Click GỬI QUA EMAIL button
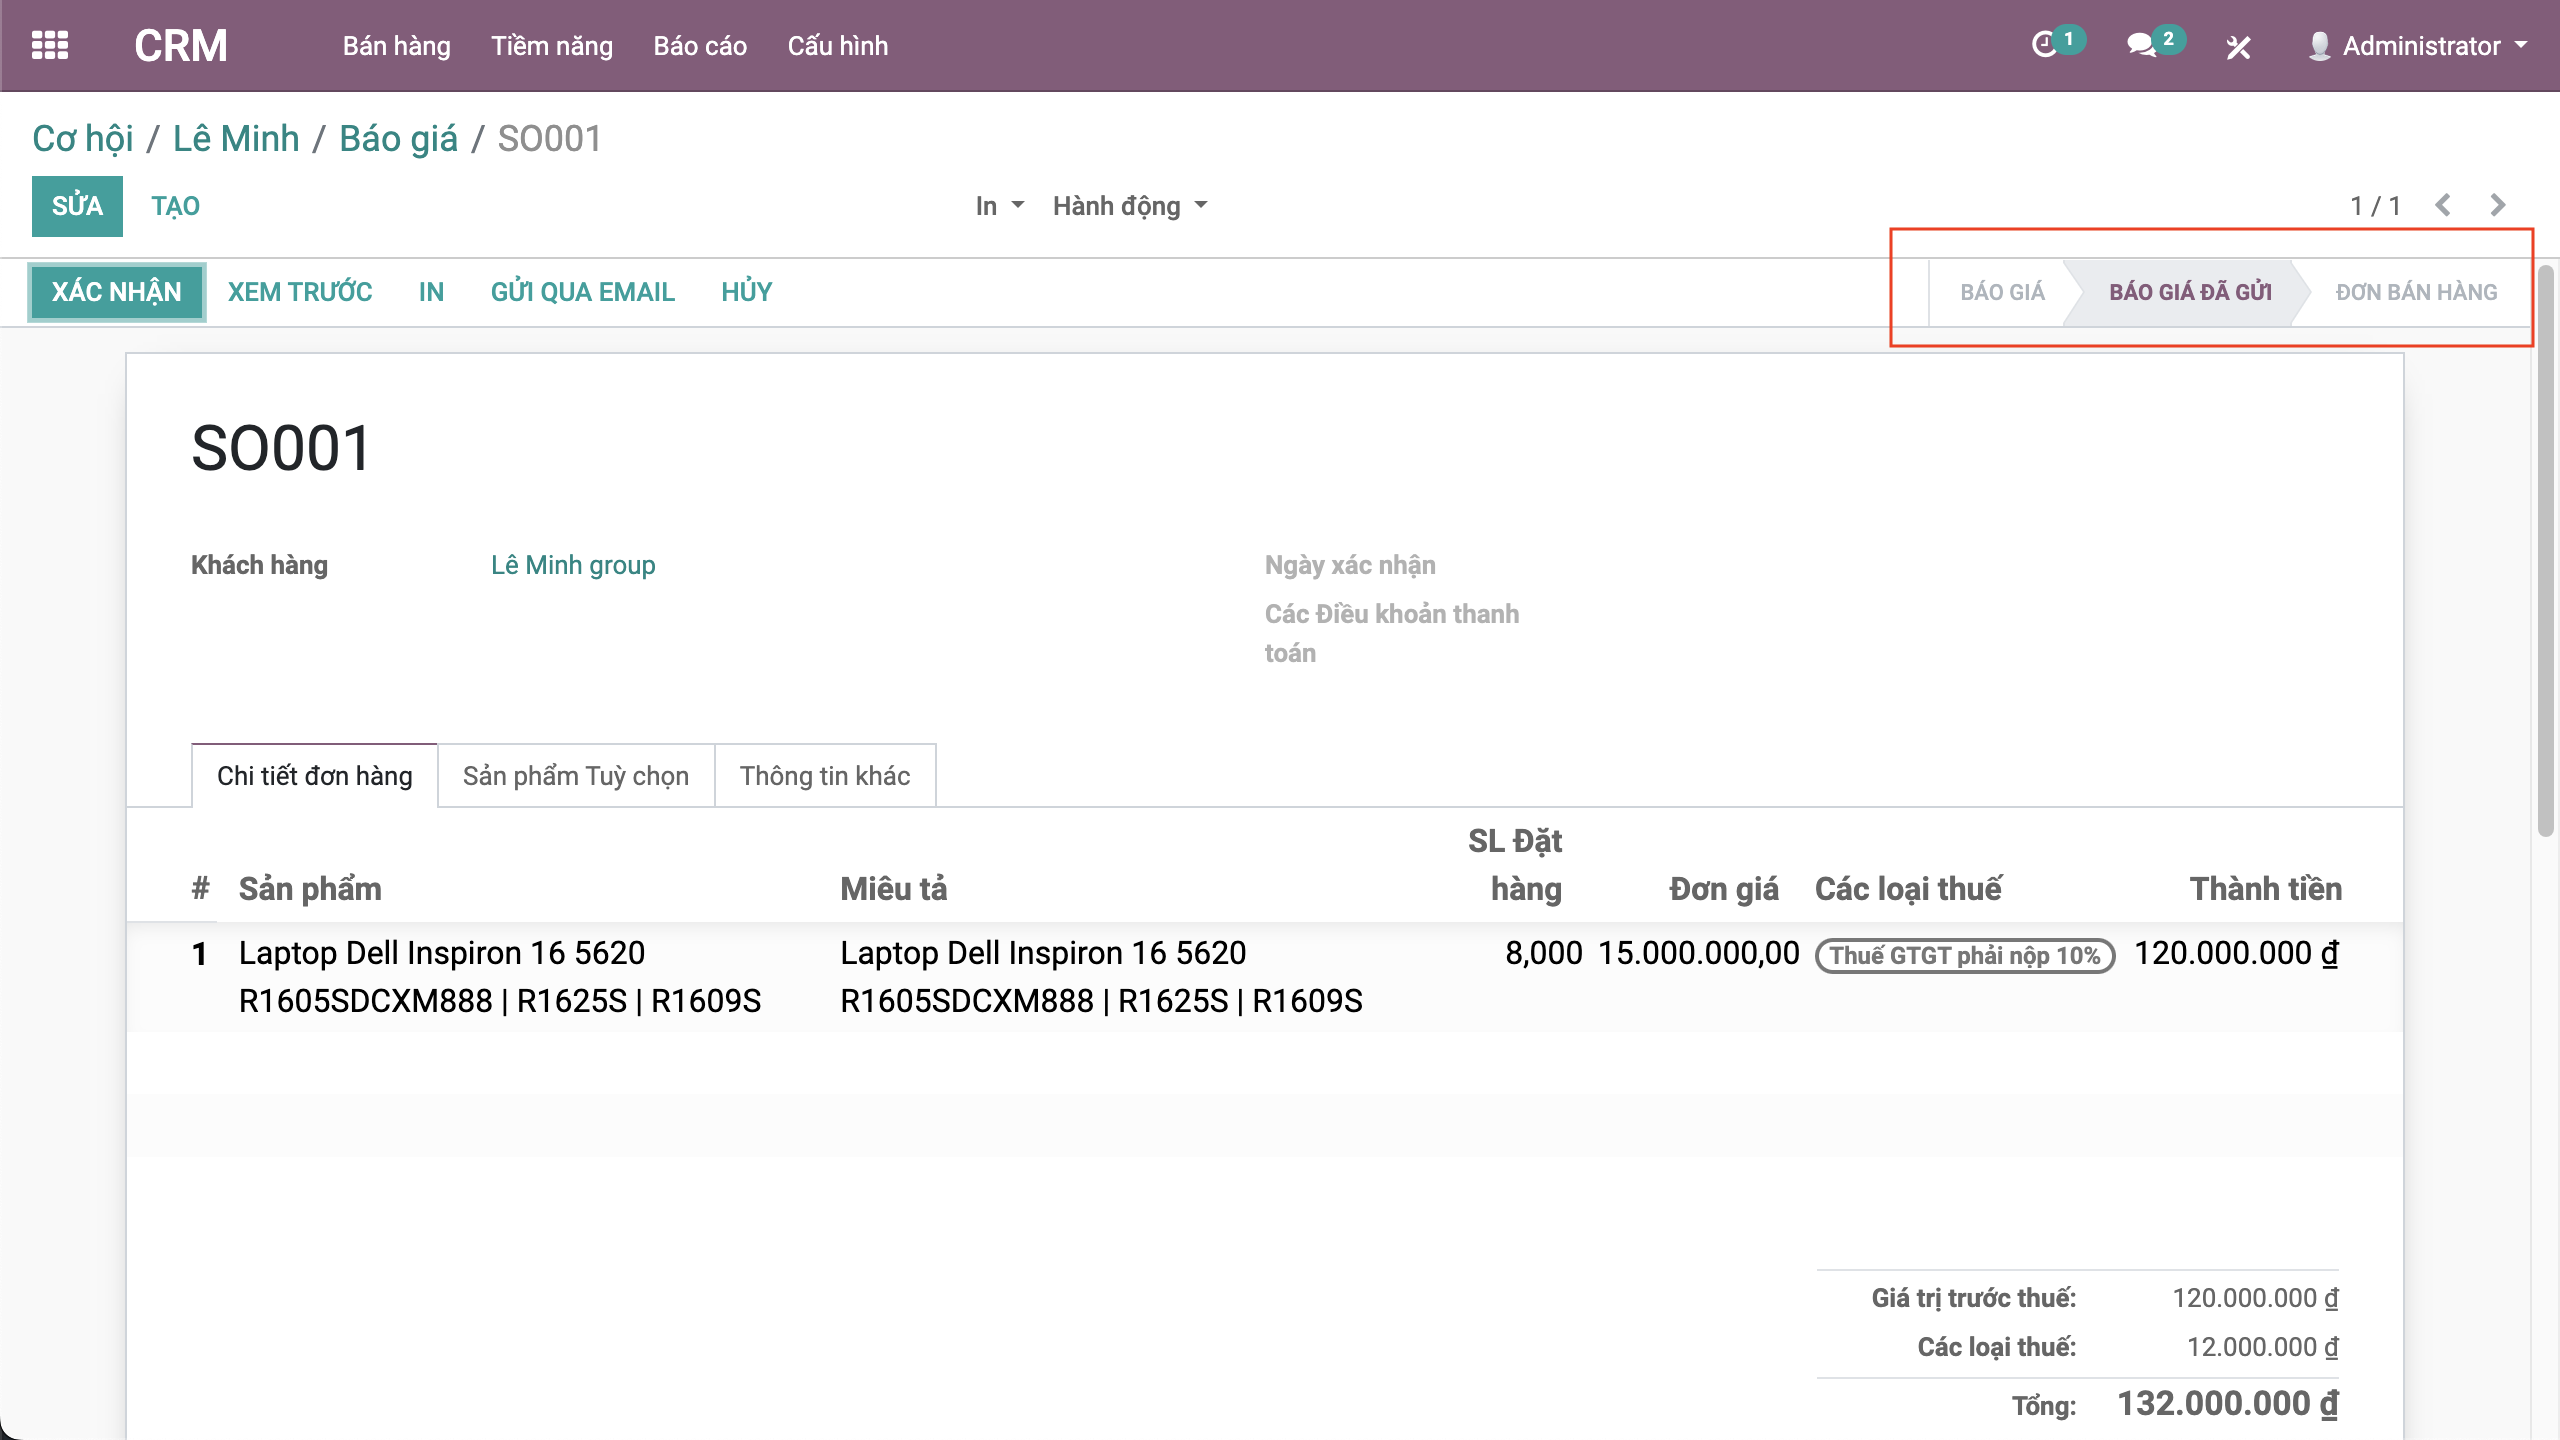2560x1440 pixels. (582, 292)
